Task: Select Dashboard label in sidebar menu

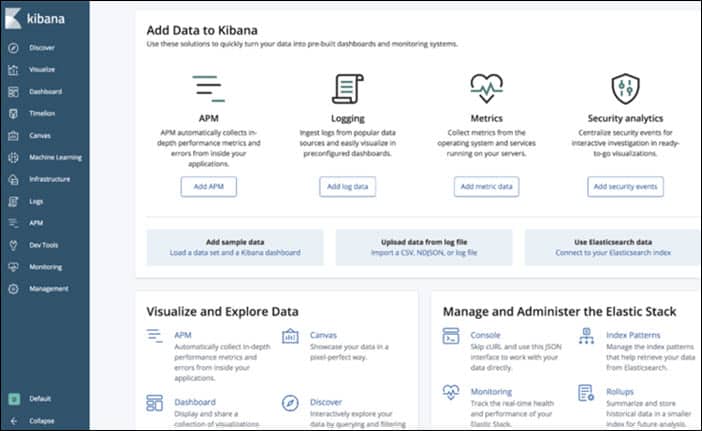Action: point(46,92)
